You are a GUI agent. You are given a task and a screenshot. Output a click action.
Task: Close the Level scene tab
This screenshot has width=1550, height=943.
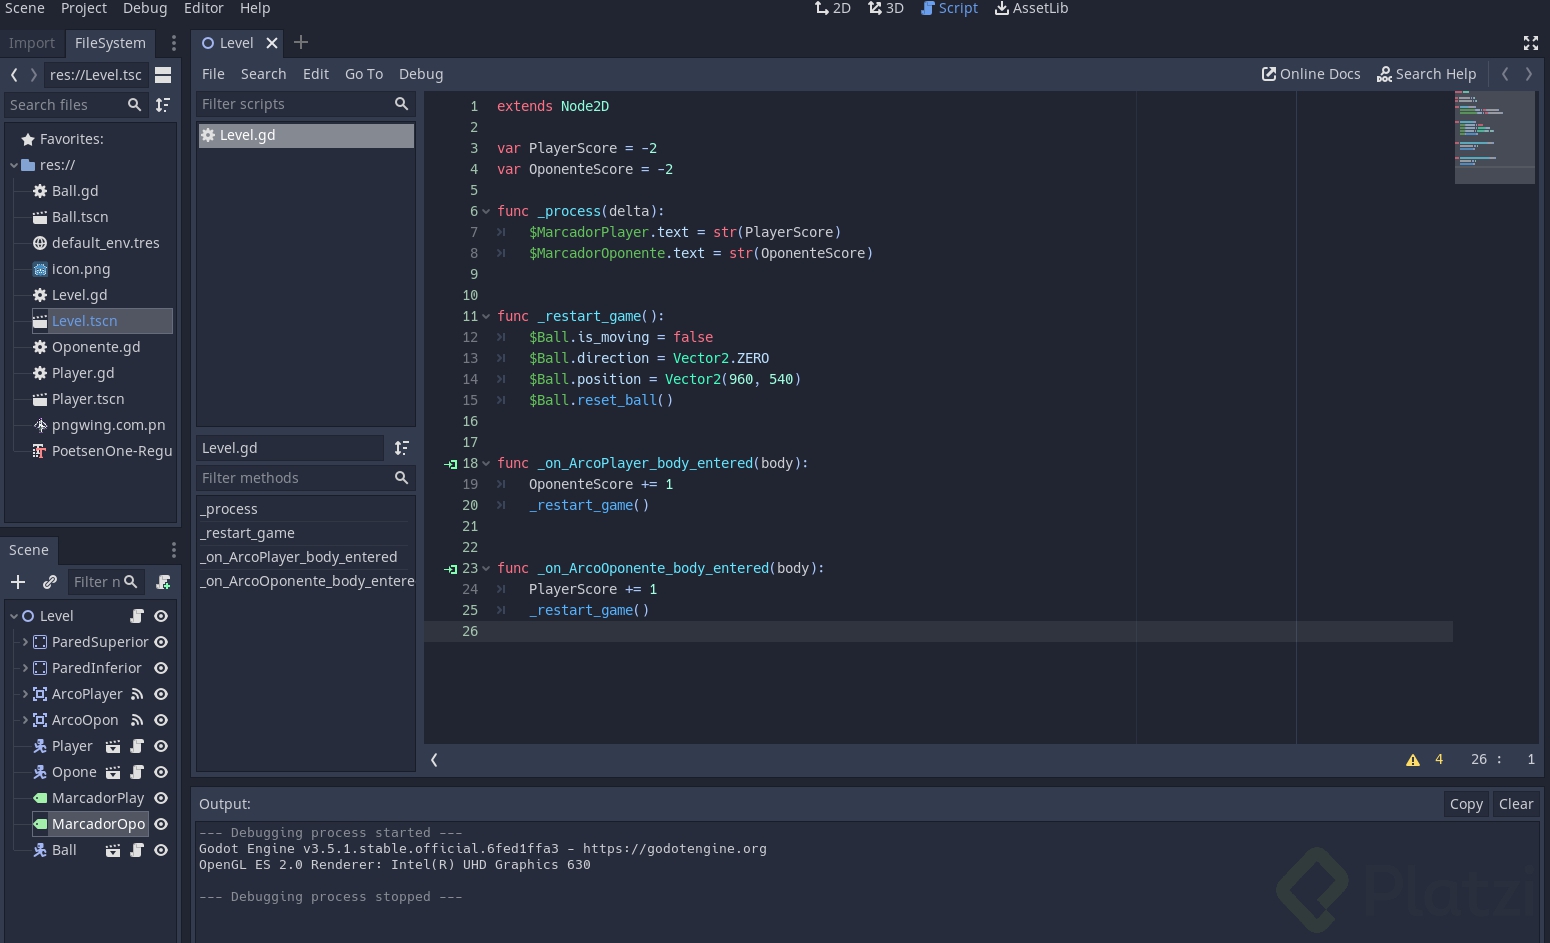click(272, 43)
